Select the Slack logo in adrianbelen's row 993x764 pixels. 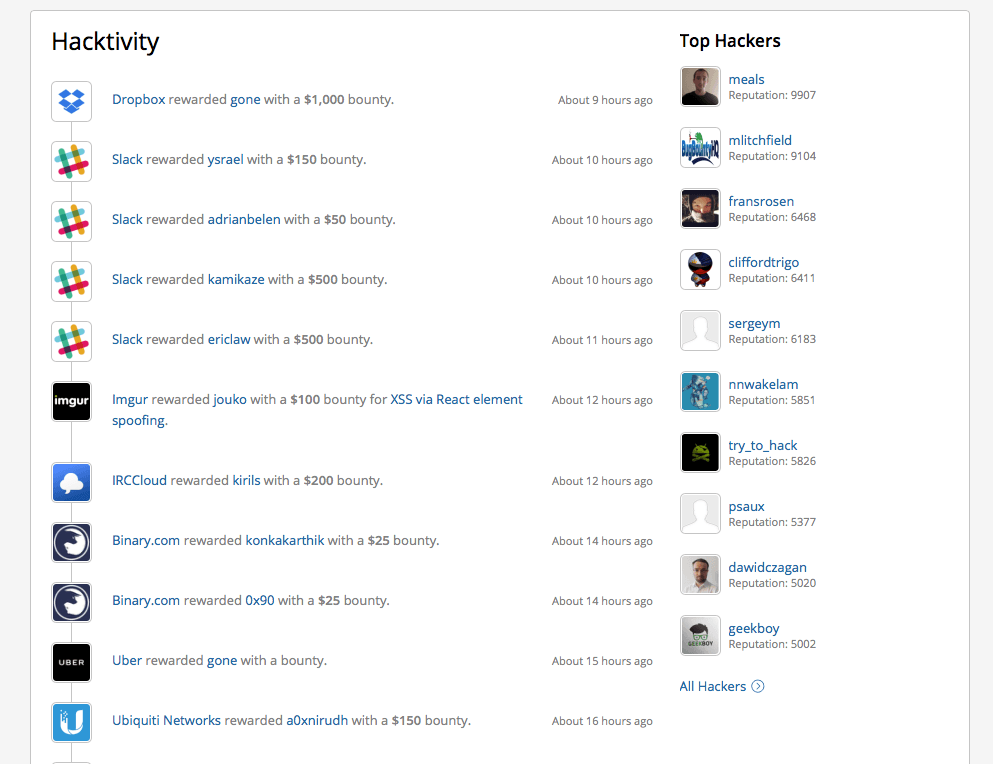tap(72, 222)
